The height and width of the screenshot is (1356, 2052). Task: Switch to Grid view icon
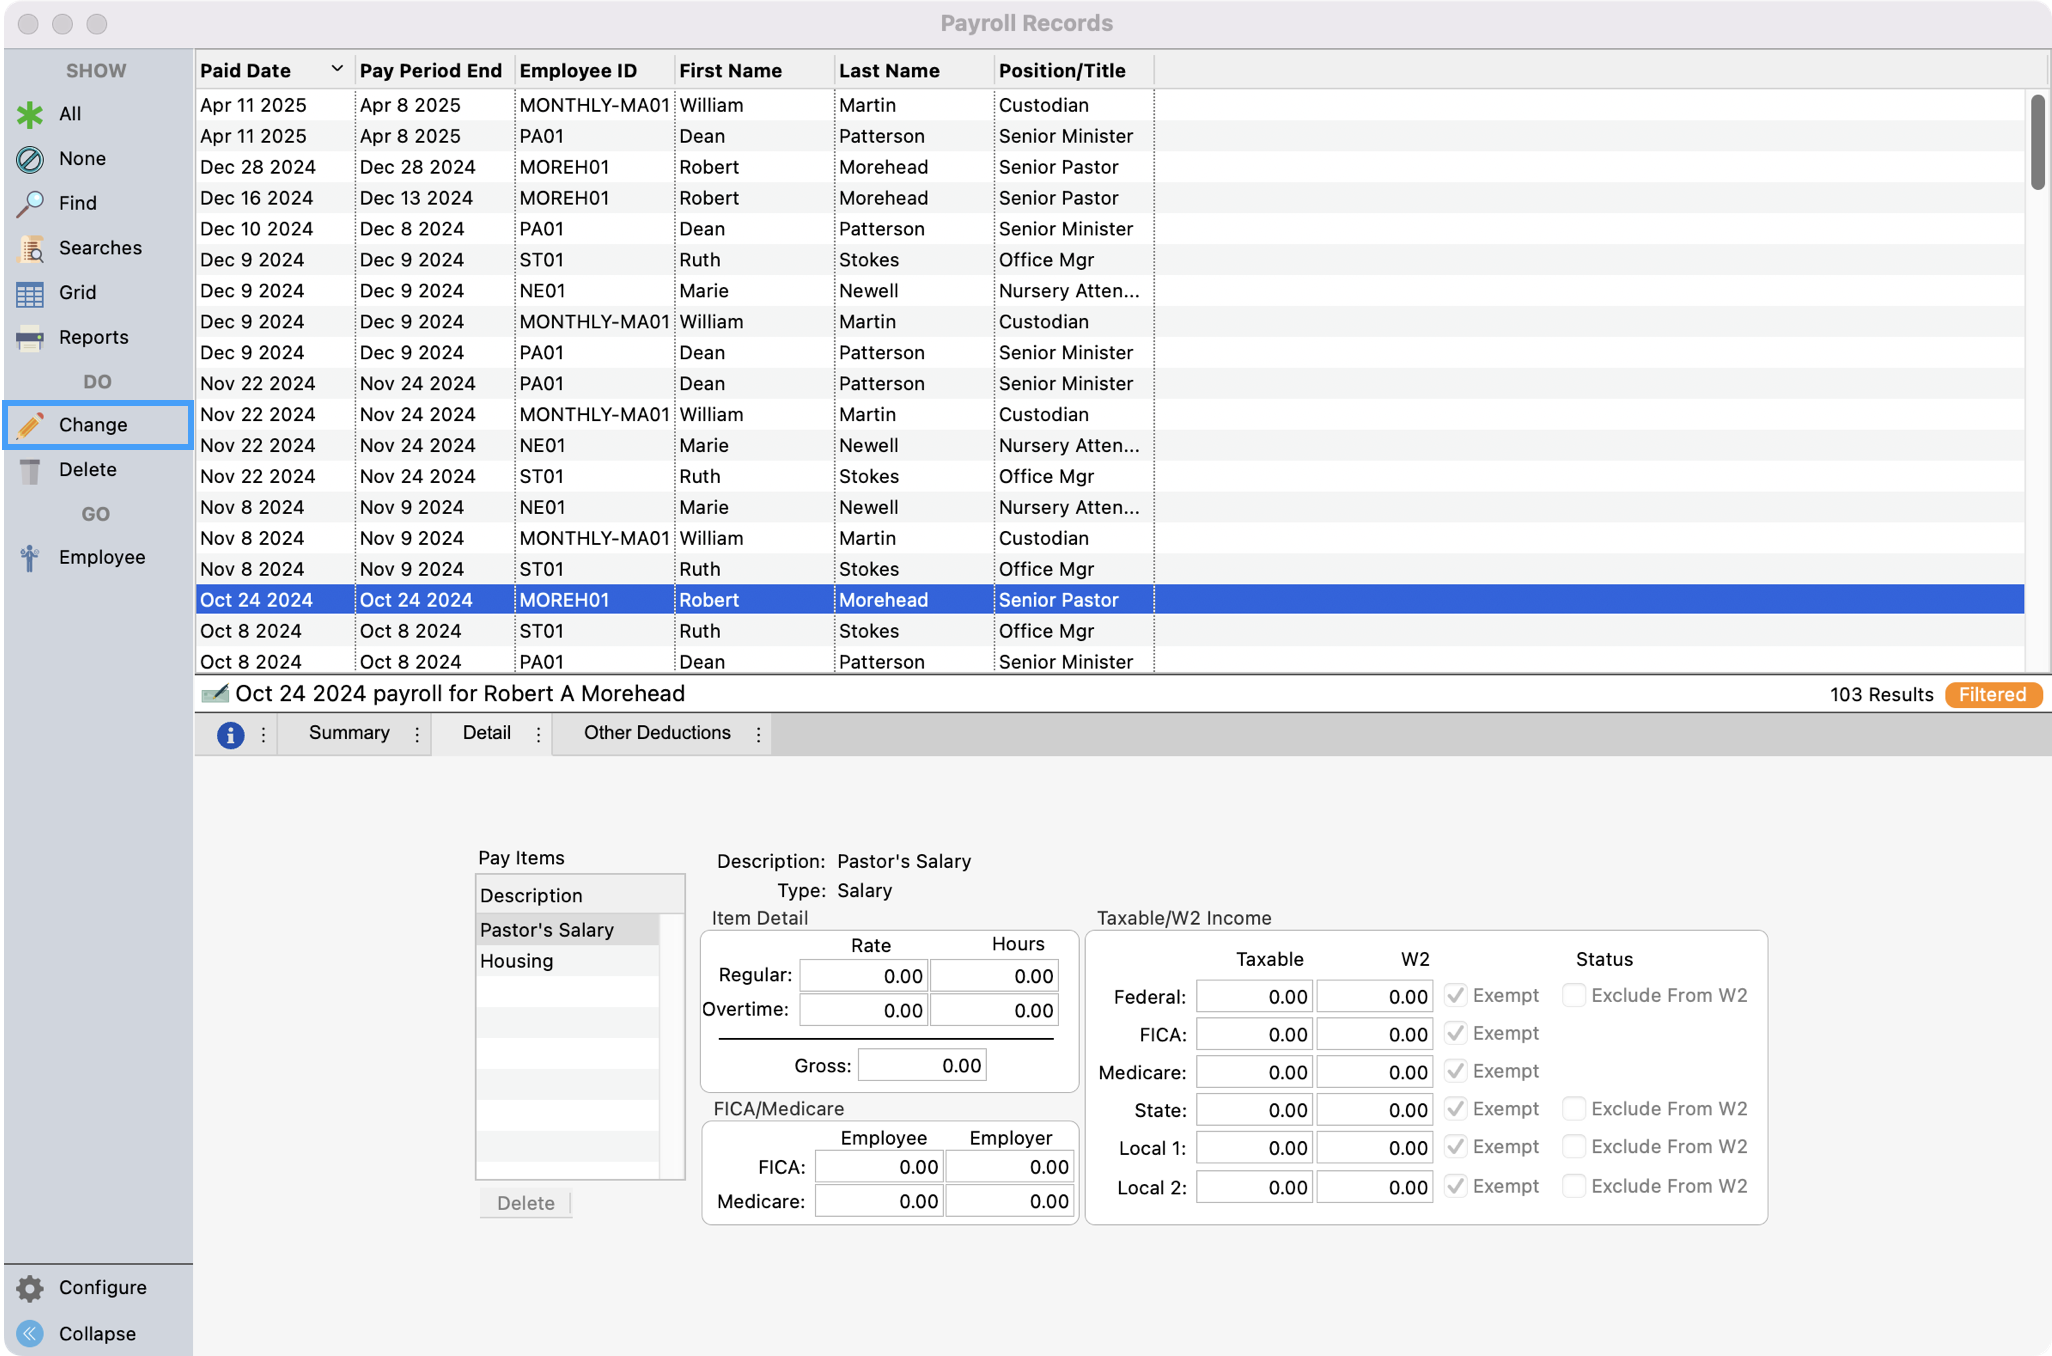point(30,292)
